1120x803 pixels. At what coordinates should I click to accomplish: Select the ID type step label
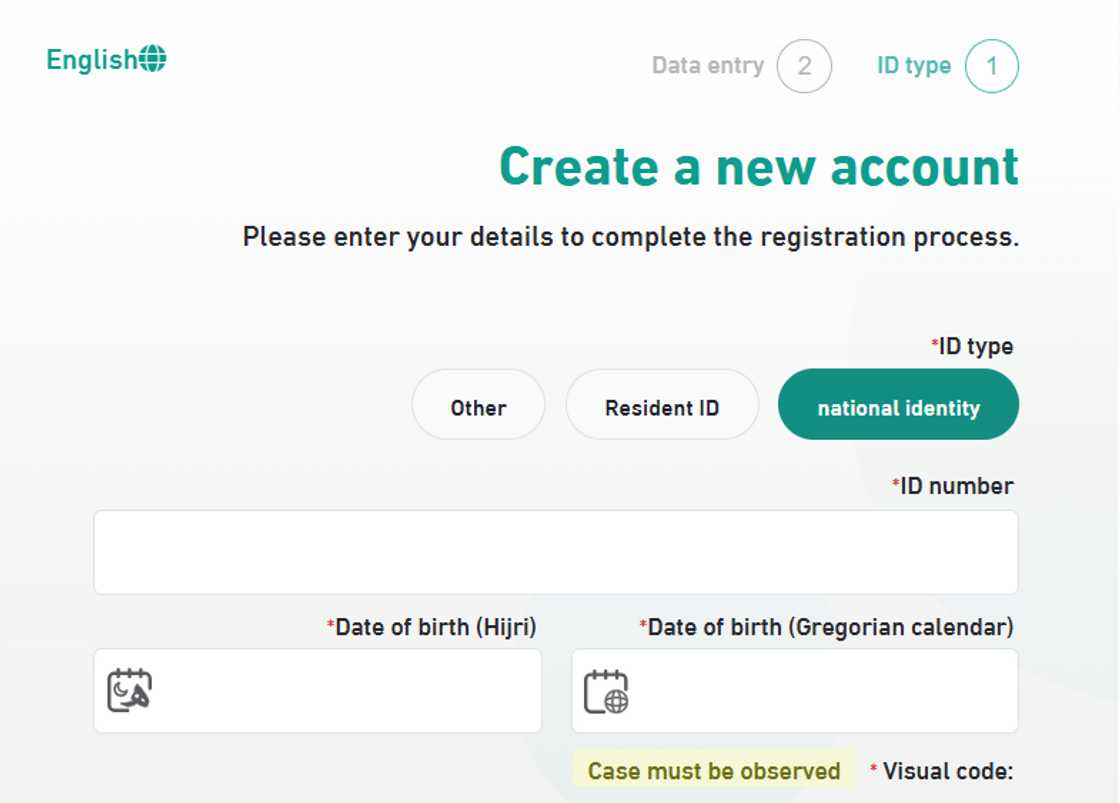[x=913, y=66]
